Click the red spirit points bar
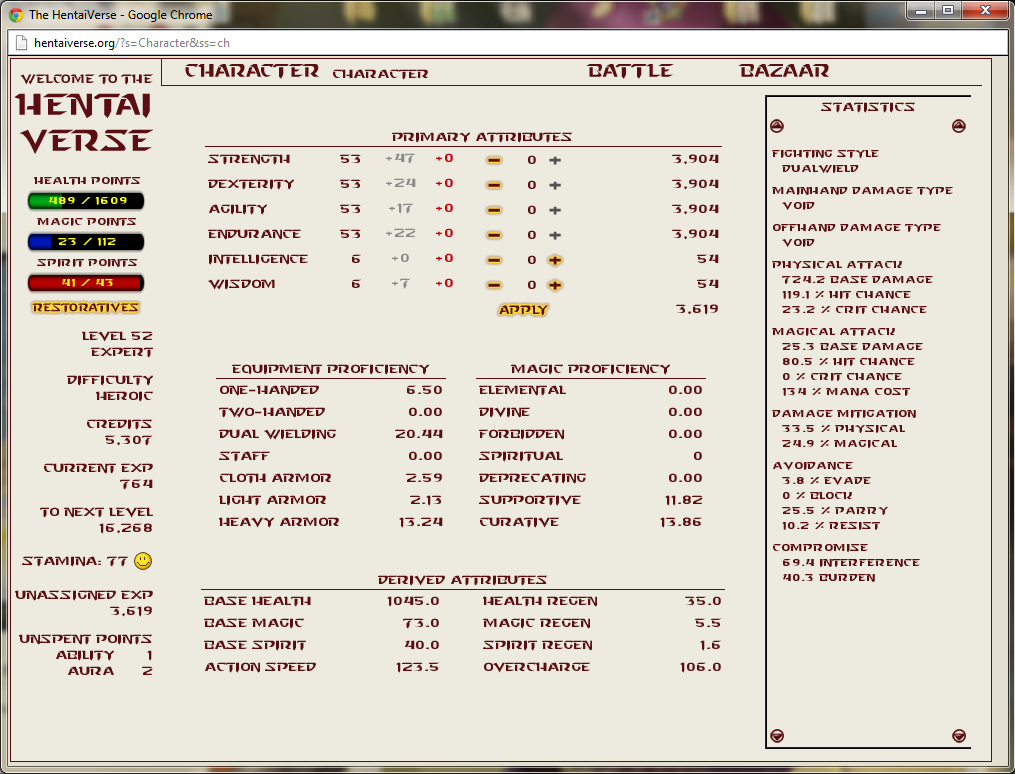The width and height of the screenshot is (1015, 774). pyautogui.click(x=86, y=283)
